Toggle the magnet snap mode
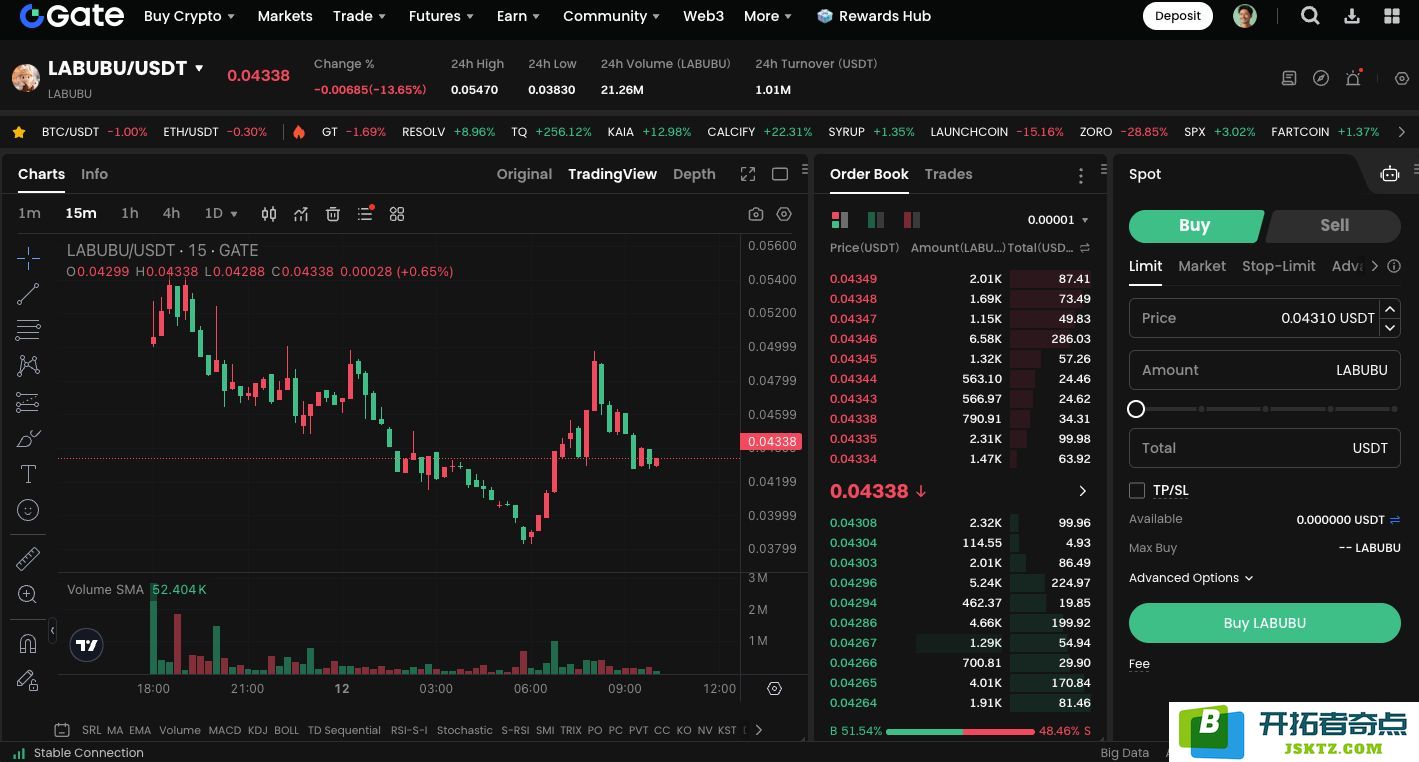Viewport: 1419px width, 762px height. point(28,644)
